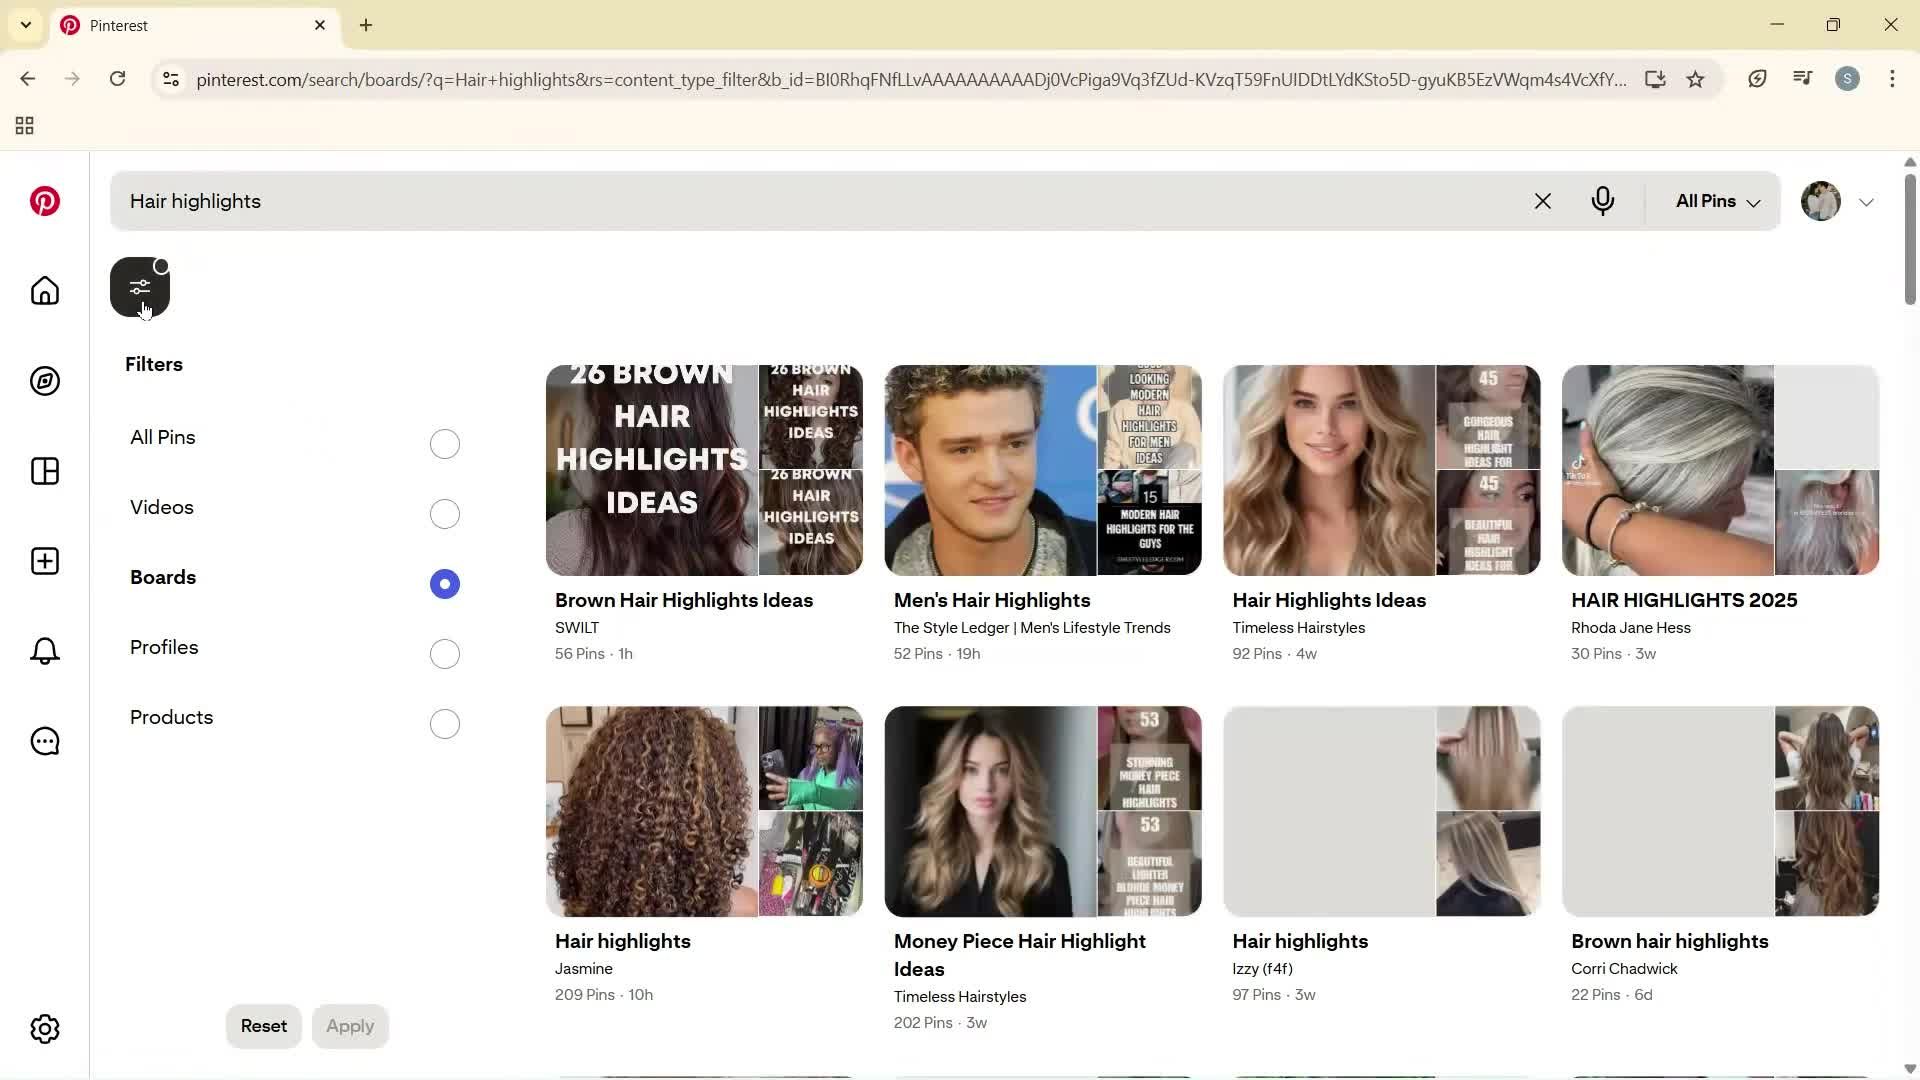The width and height of the screenshot is (1920, 1080).
Task: Start voice search with the microphone icon
Action: 1603,201
